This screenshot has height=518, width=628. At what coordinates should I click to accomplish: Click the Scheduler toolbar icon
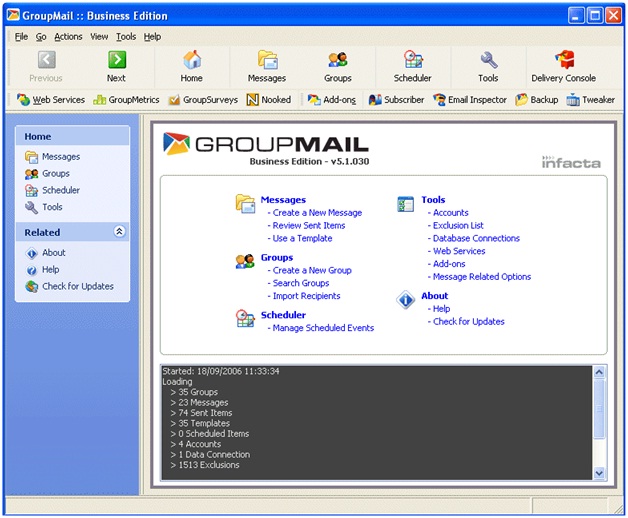tap(412, 66)
